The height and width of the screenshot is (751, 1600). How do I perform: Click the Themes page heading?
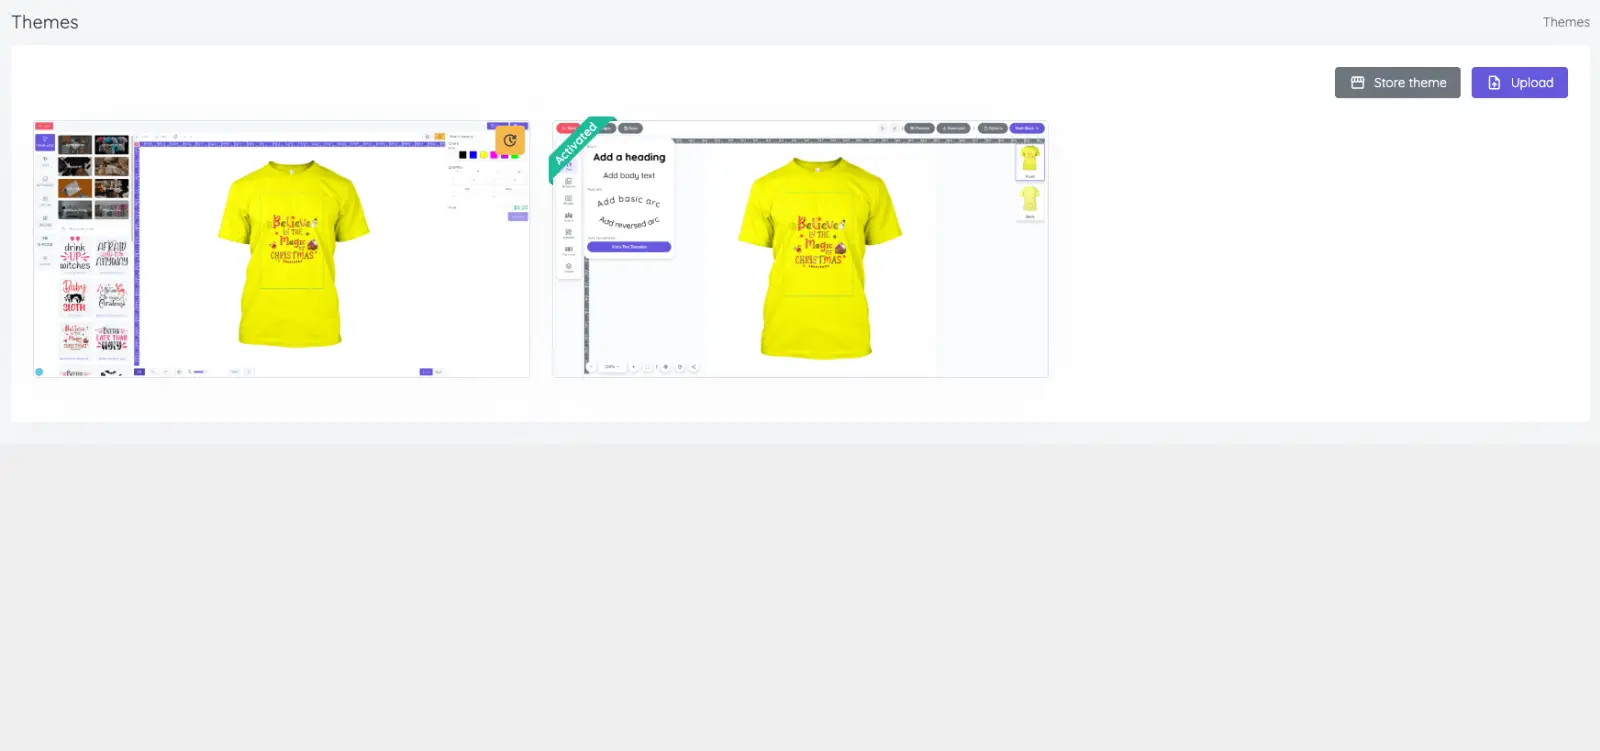(45, 22)
